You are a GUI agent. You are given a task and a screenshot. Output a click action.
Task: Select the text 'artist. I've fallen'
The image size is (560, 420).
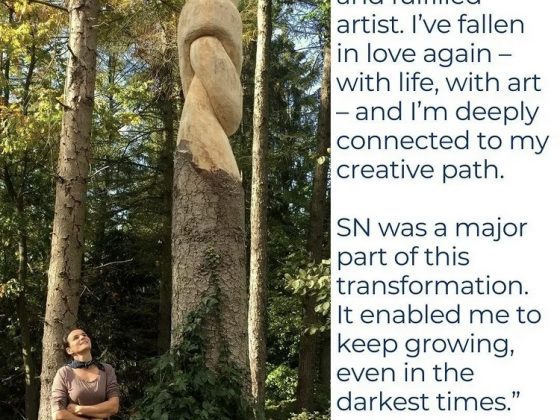tap(430, 25)
